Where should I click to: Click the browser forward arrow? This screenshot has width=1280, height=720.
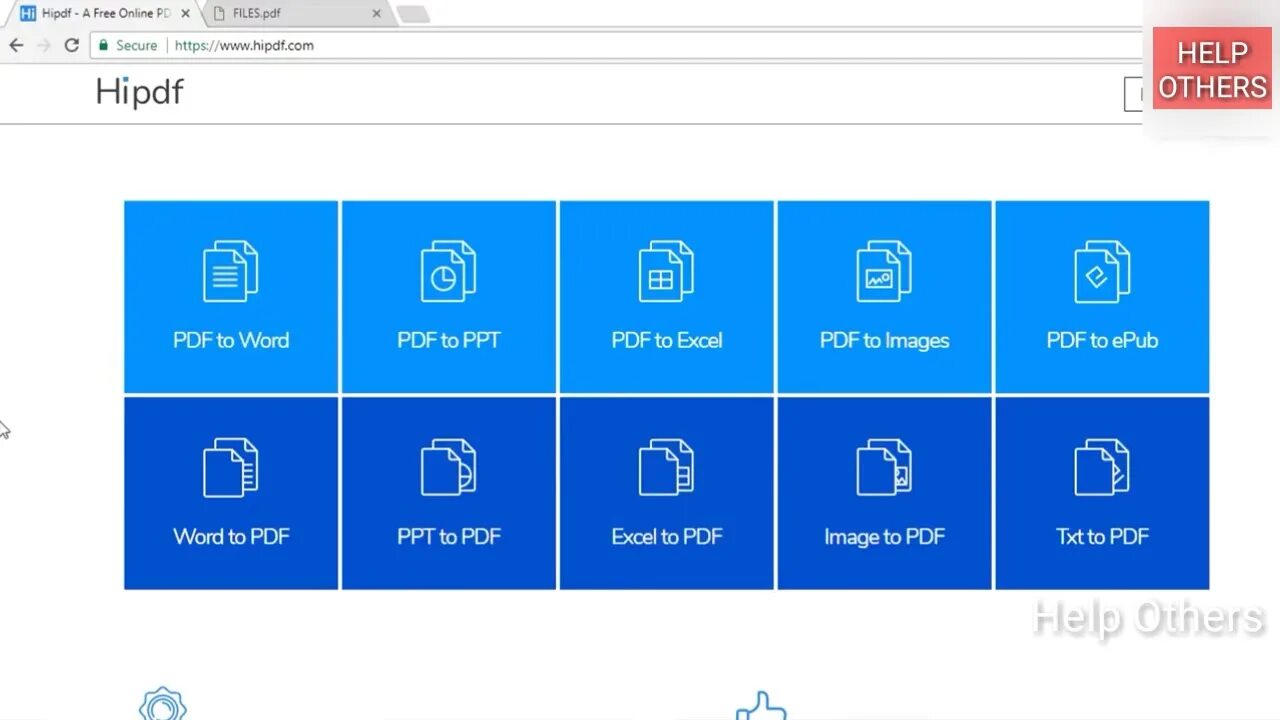(43, 45)
